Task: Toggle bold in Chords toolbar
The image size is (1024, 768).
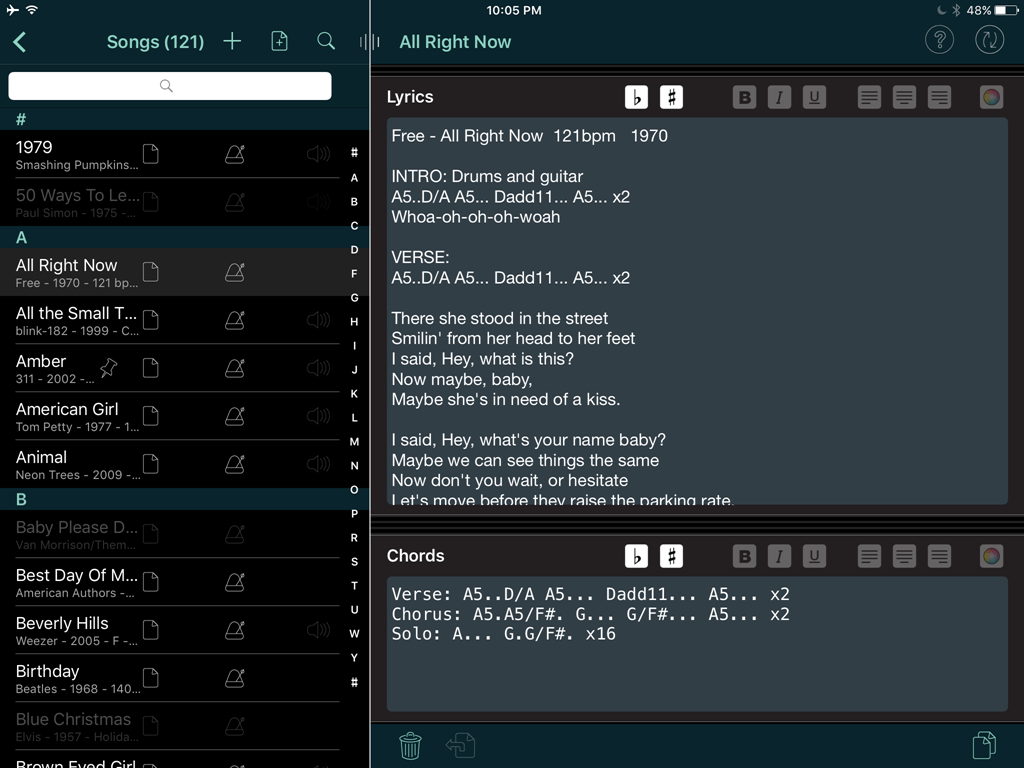Action: (x=744, y=556)
